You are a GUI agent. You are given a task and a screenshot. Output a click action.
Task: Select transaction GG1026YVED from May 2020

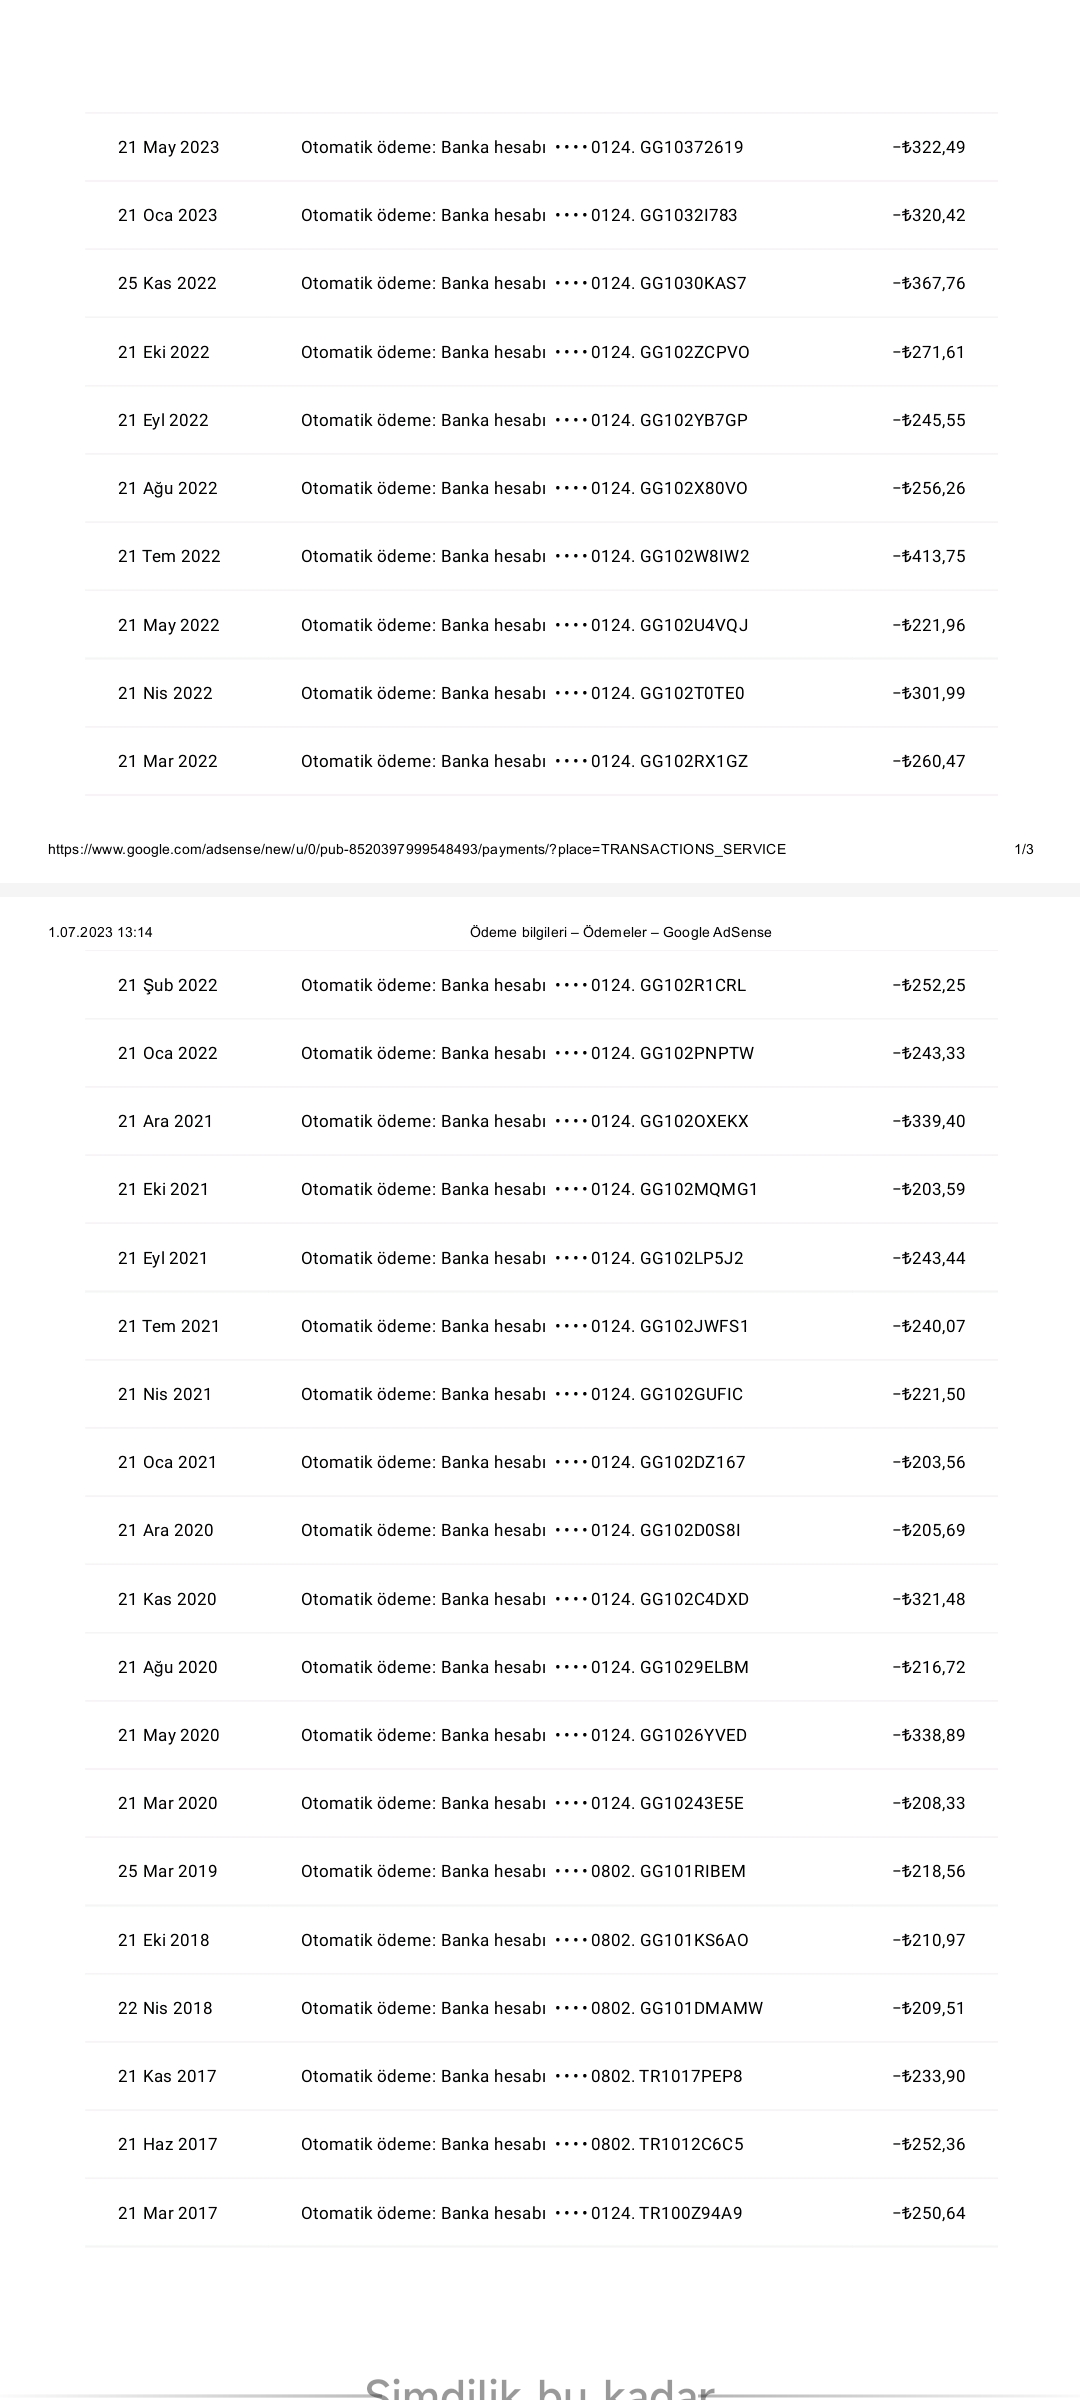tap(693, 1736)
